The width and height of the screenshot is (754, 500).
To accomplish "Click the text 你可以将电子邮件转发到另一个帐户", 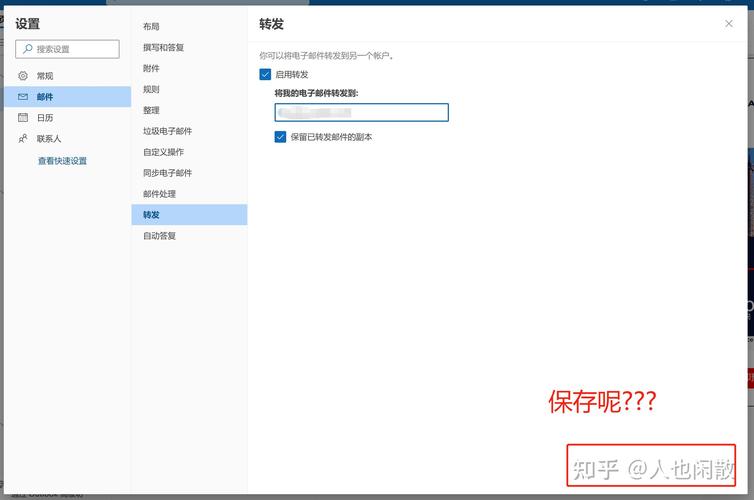I will point(325,56).
